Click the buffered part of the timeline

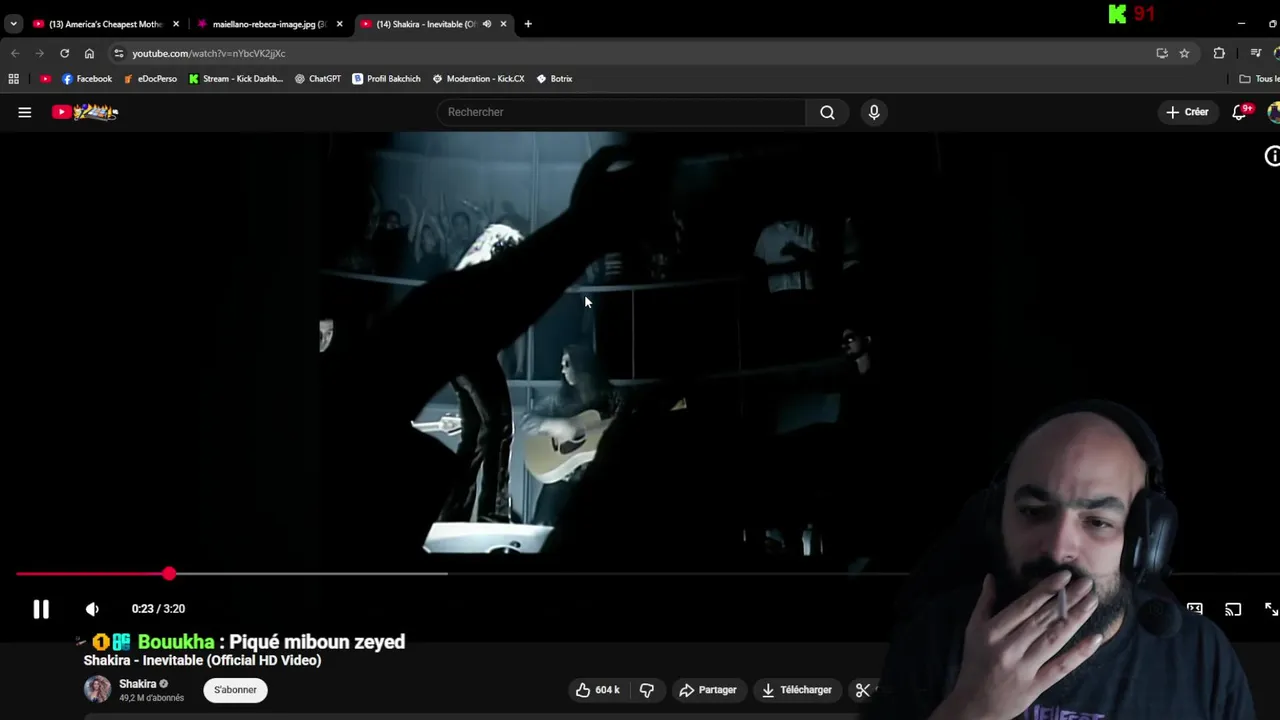pos(310,574)
